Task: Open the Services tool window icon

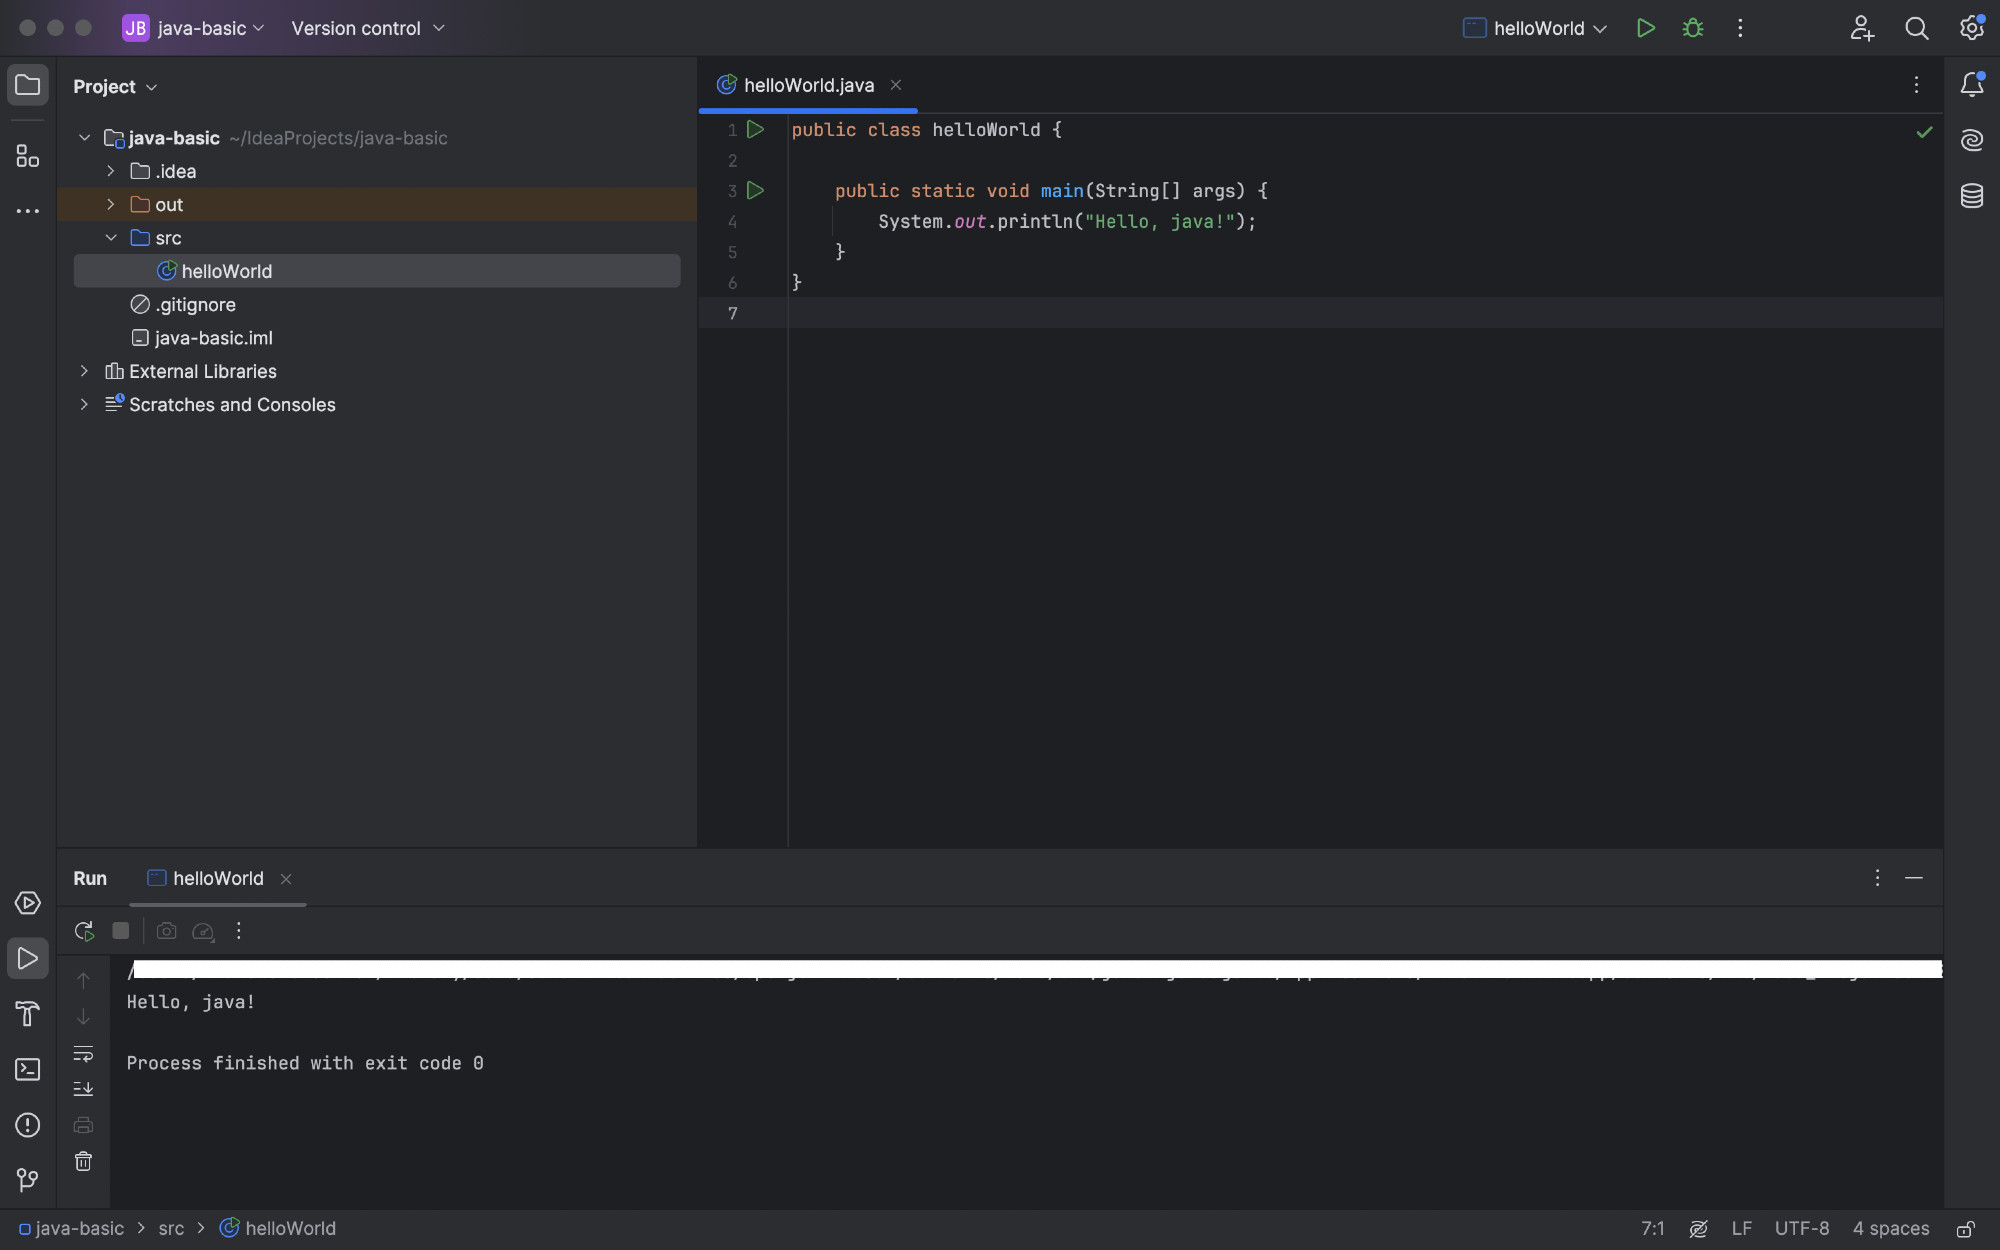Action: tap(28, 903)
